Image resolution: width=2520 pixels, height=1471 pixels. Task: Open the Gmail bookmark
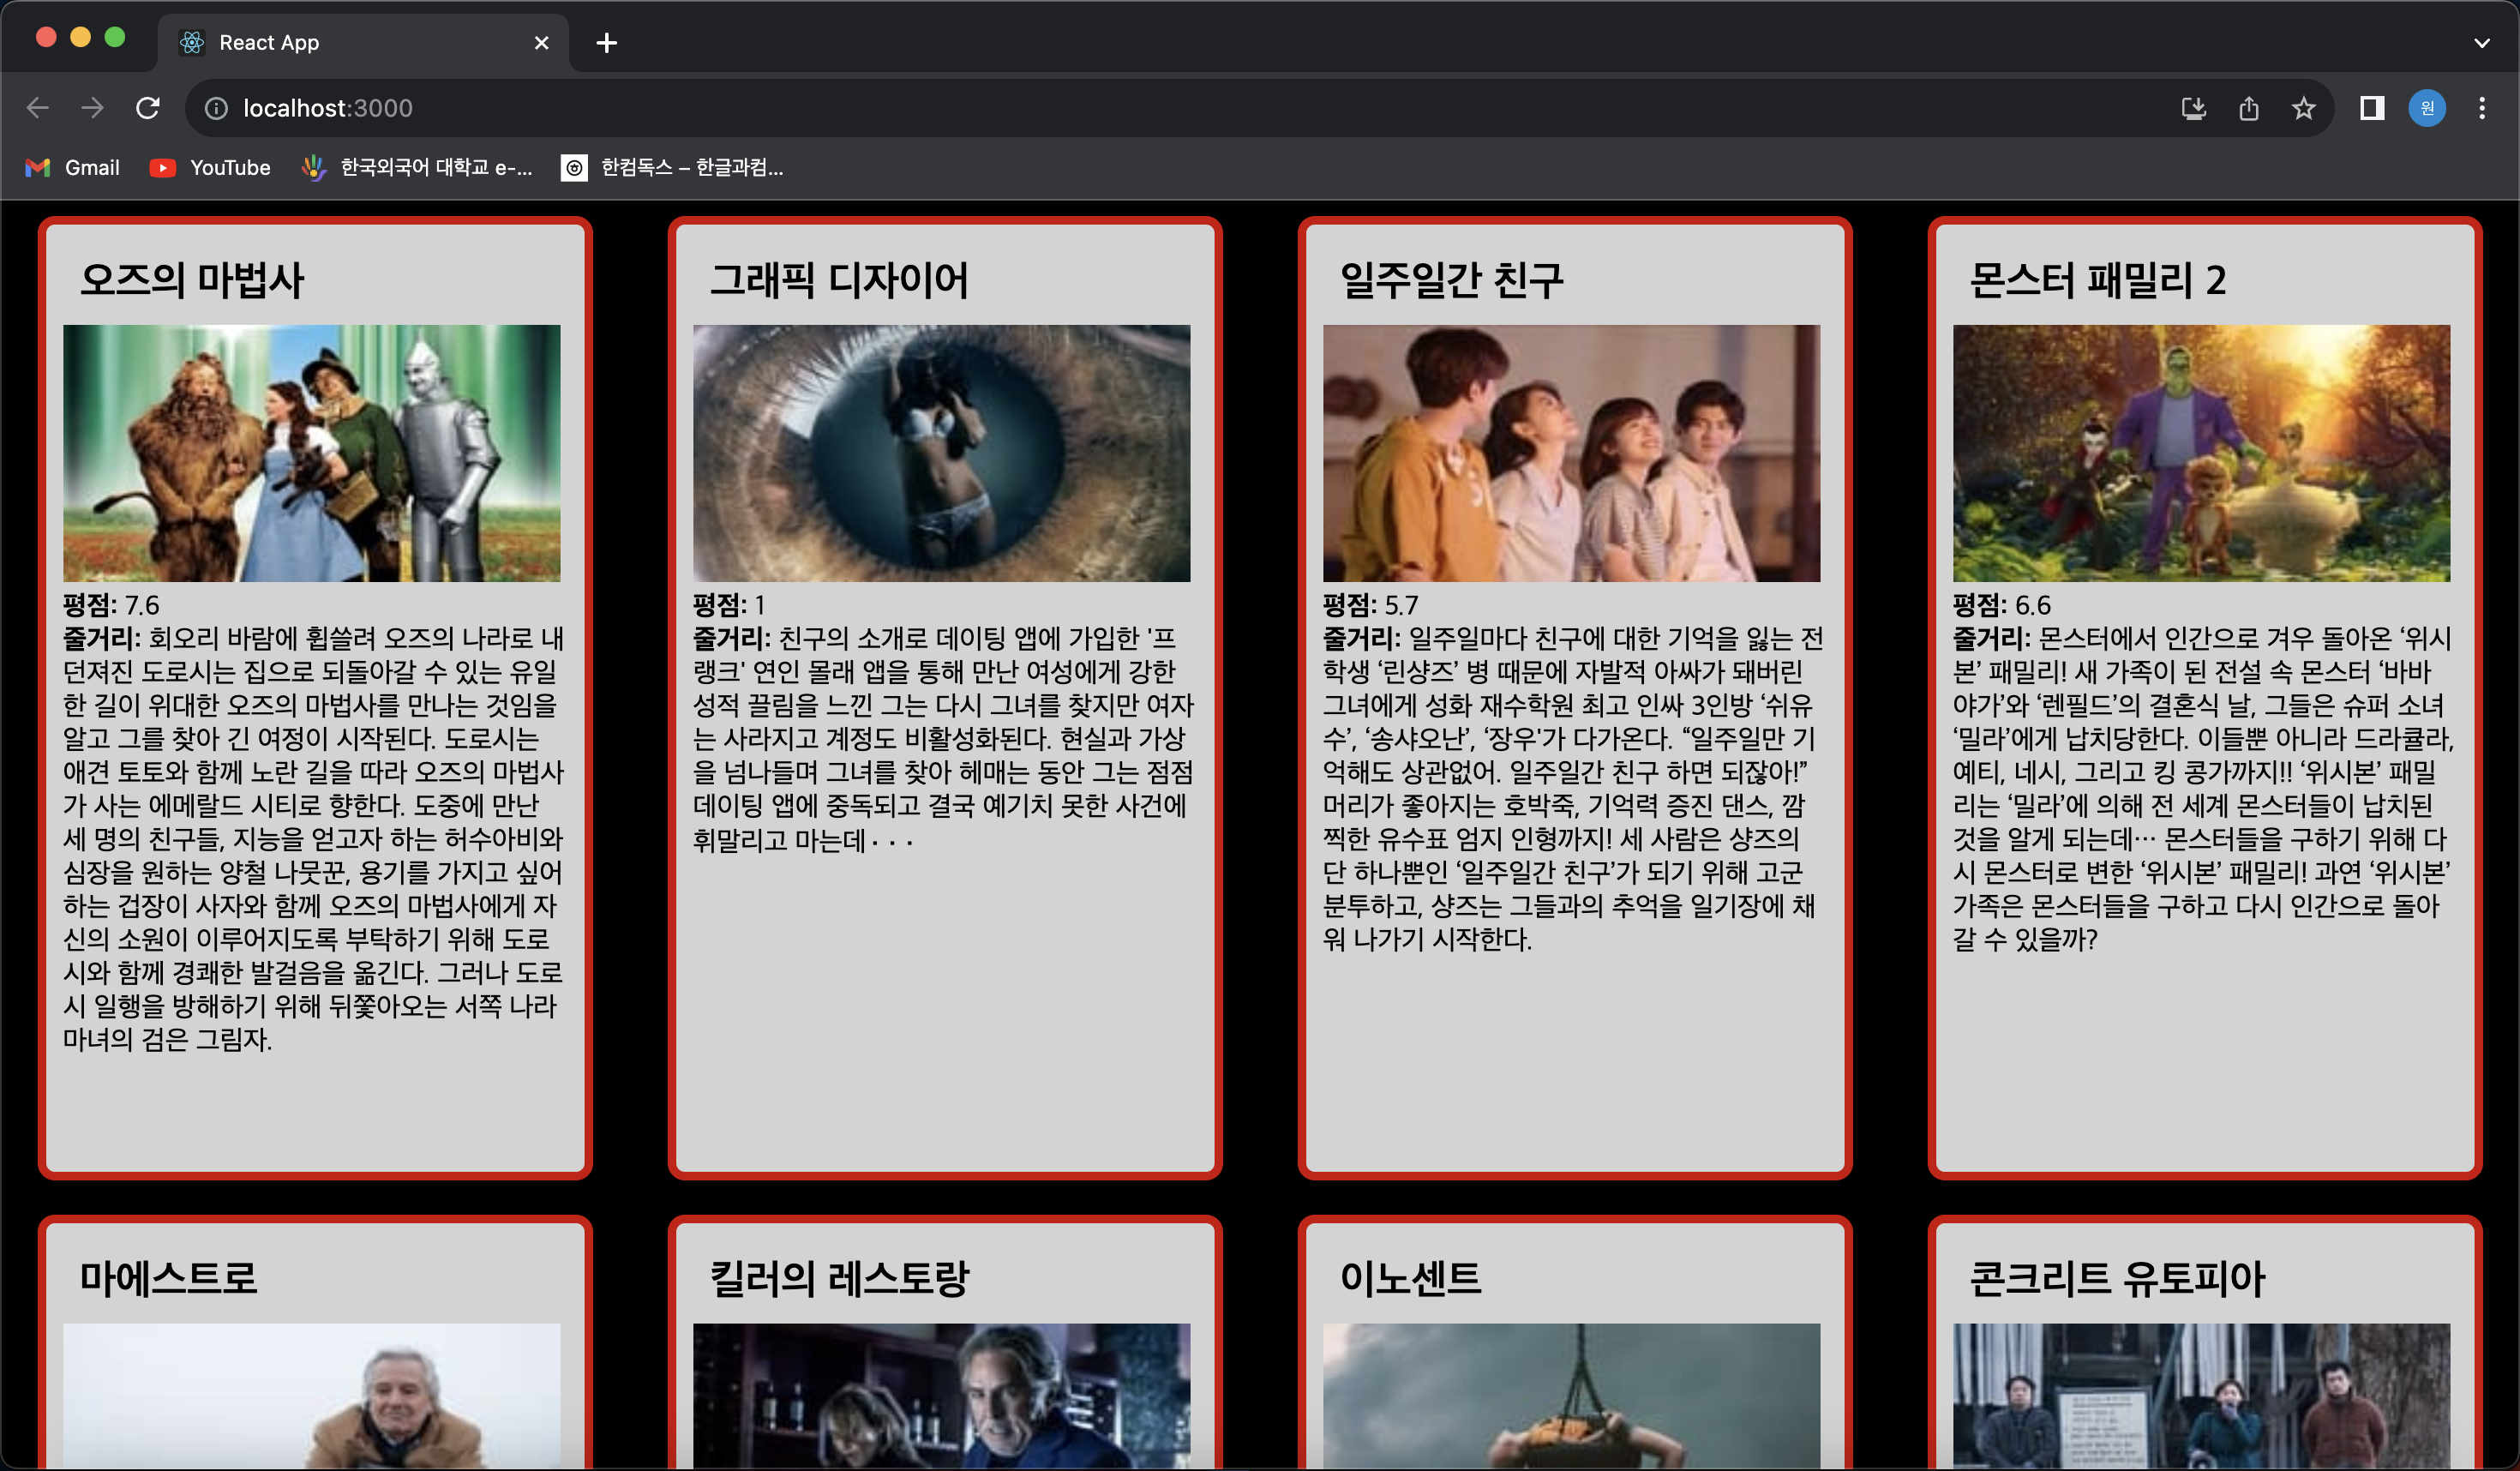(72, 167)
